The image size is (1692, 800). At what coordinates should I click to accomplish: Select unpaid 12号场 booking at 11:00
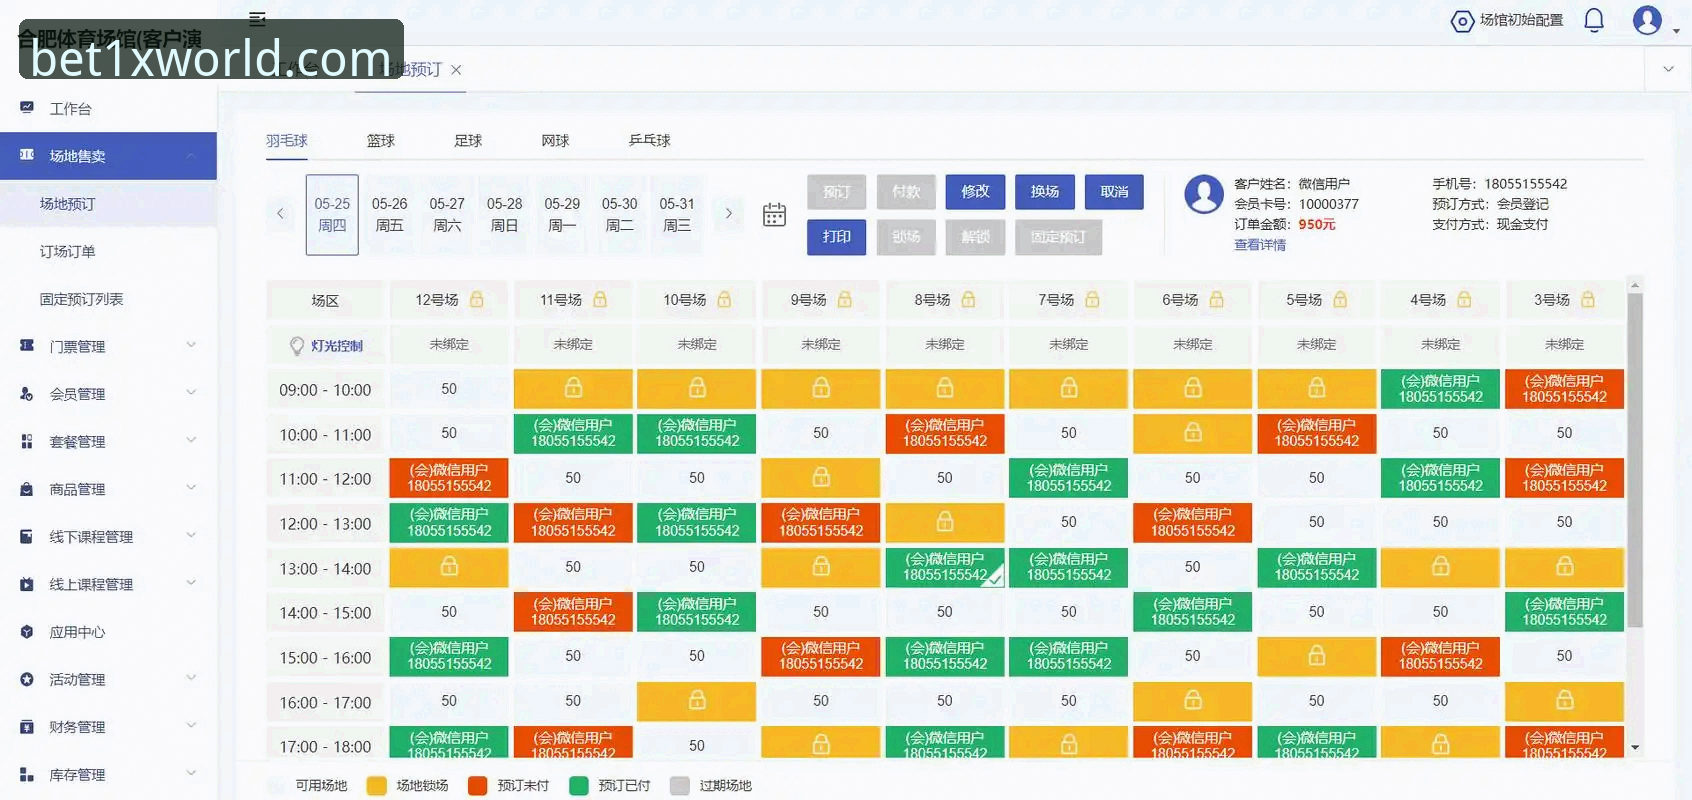[x=449, y=478]
